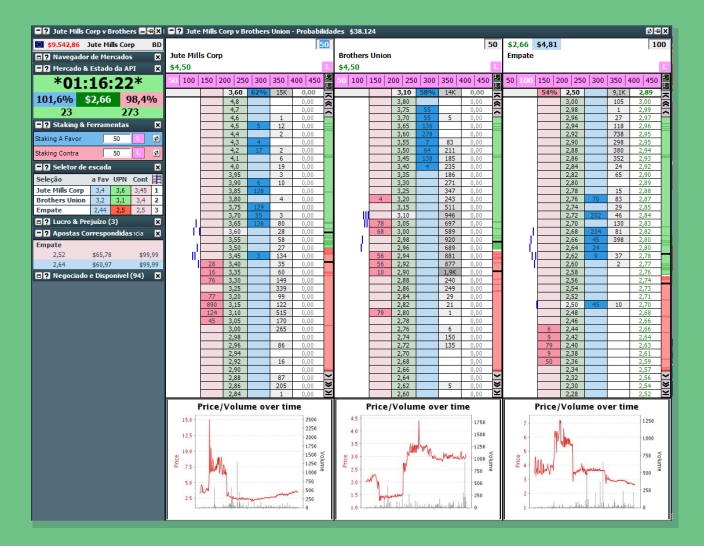Assign Brothers Union to ladder slot 2
This screenshot has height=546, width=704.
(157, 200)
